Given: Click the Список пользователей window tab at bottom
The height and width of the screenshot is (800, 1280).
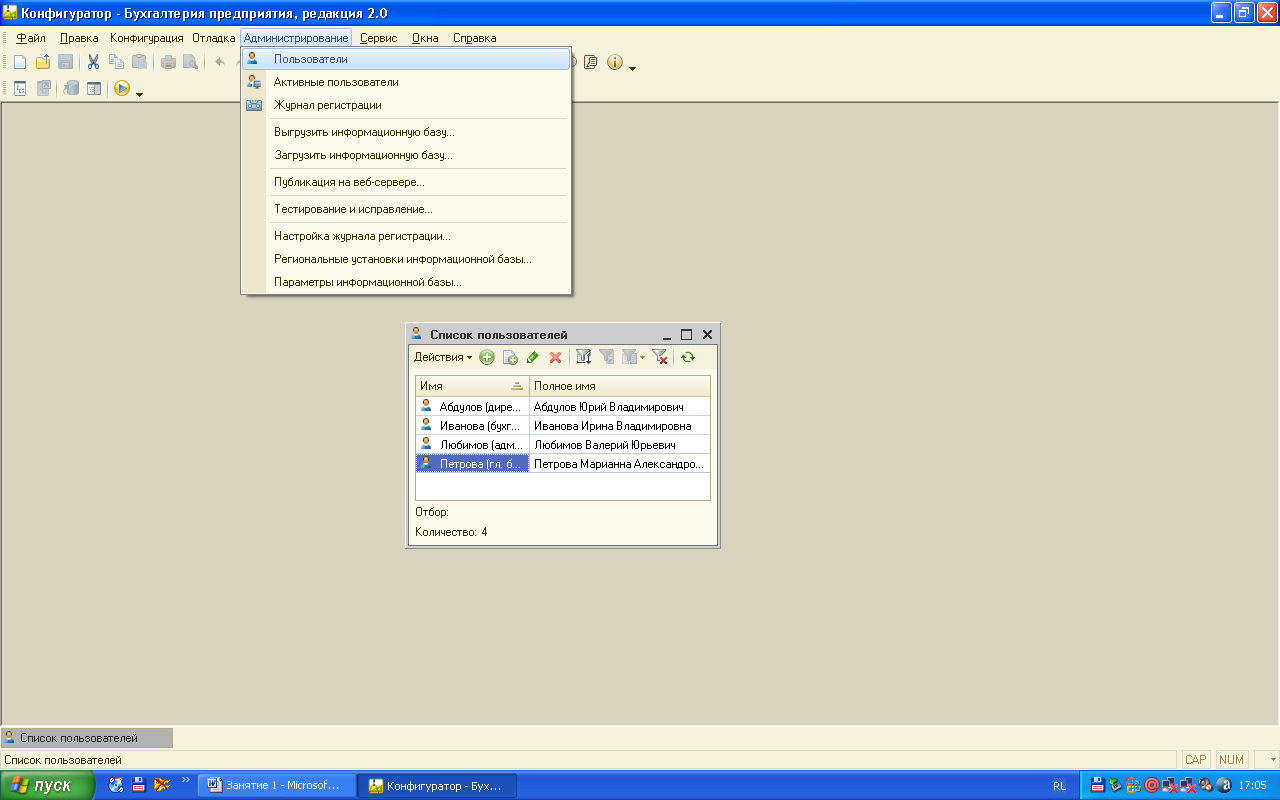Looking at the screenshot, I should pyautogui.click(x=86, y=738).
